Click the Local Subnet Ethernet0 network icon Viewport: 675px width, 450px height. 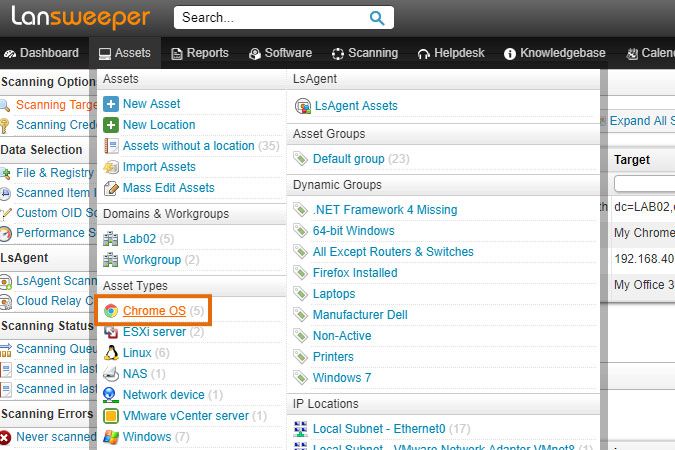click(x=300, y=429)
